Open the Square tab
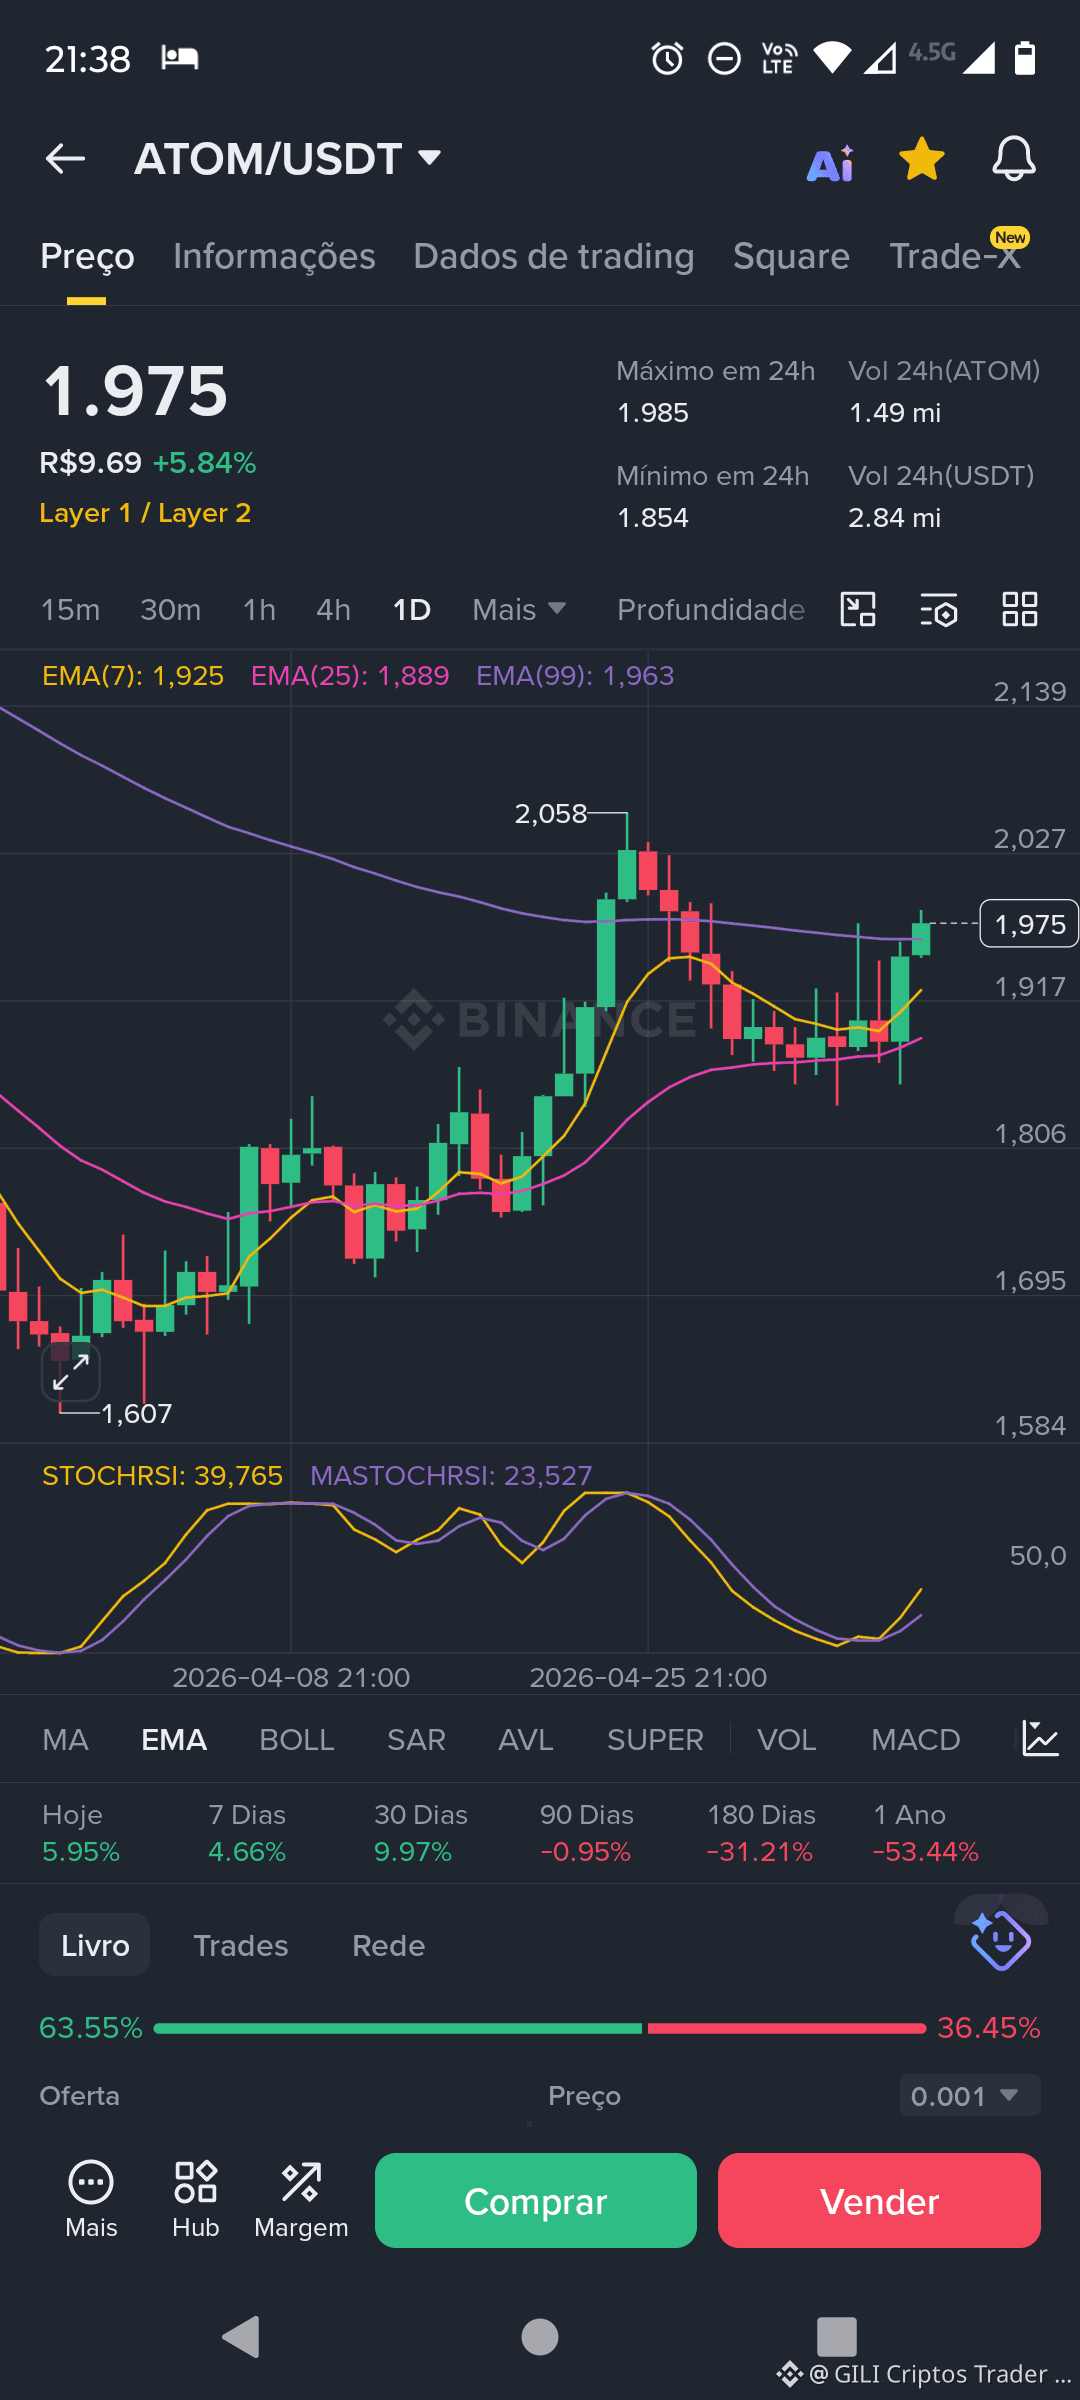Viewport: 1080px width, 2400px height. coord(791,256)
